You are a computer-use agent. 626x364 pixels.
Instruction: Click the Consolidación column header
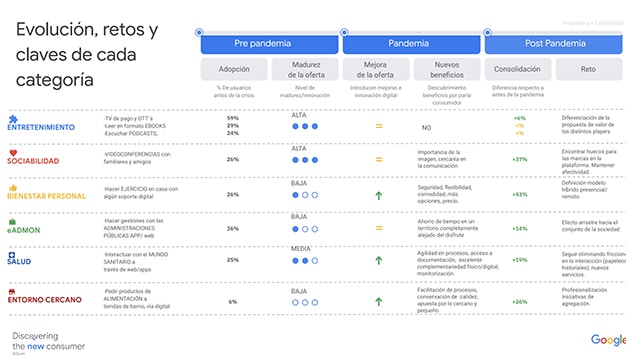point(518,69)
